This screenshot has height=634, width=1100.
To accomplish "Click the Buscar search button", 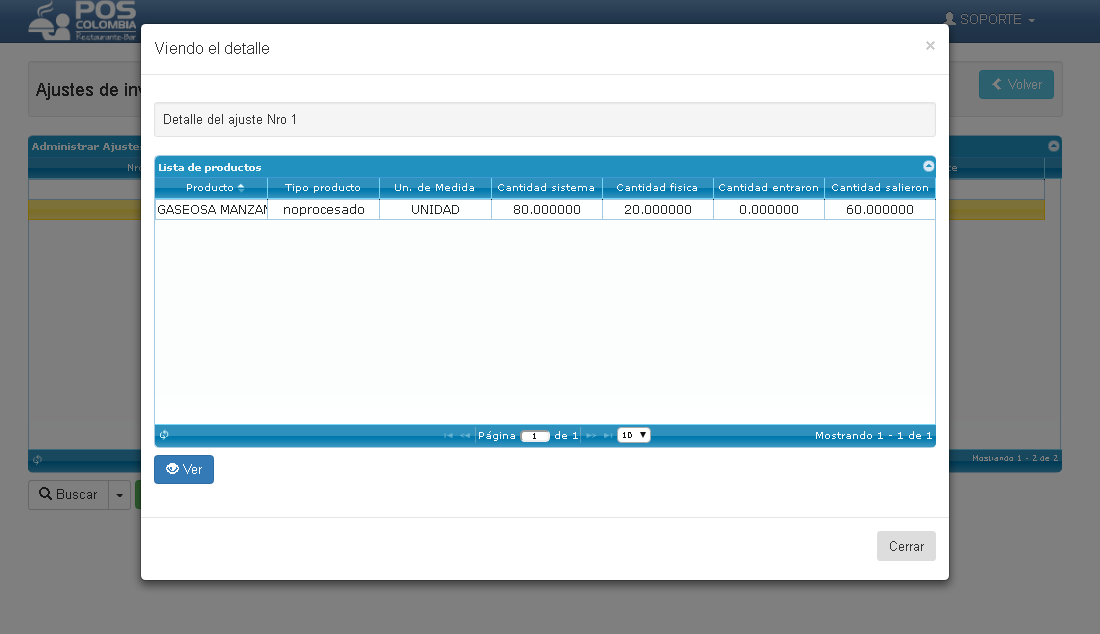I will pyautogui.click(x=69, y=494).
